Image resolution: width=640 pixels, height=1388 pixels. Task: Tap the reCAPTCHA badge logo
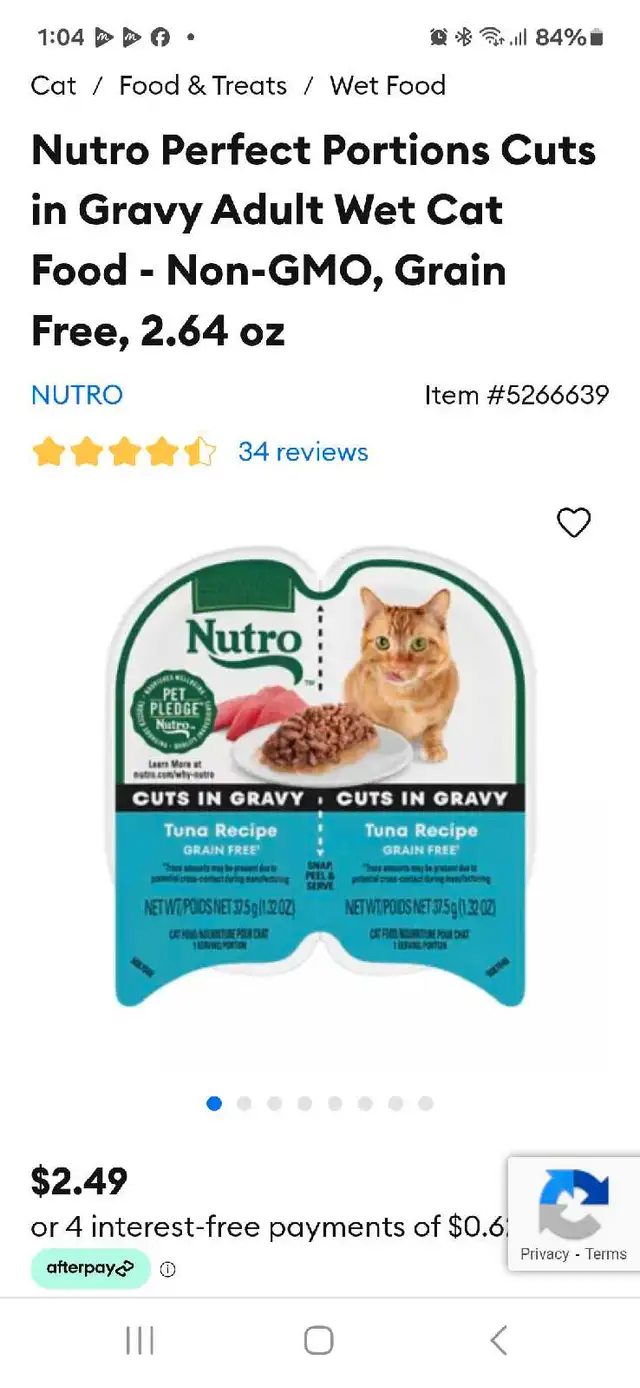coord(574,1204)
